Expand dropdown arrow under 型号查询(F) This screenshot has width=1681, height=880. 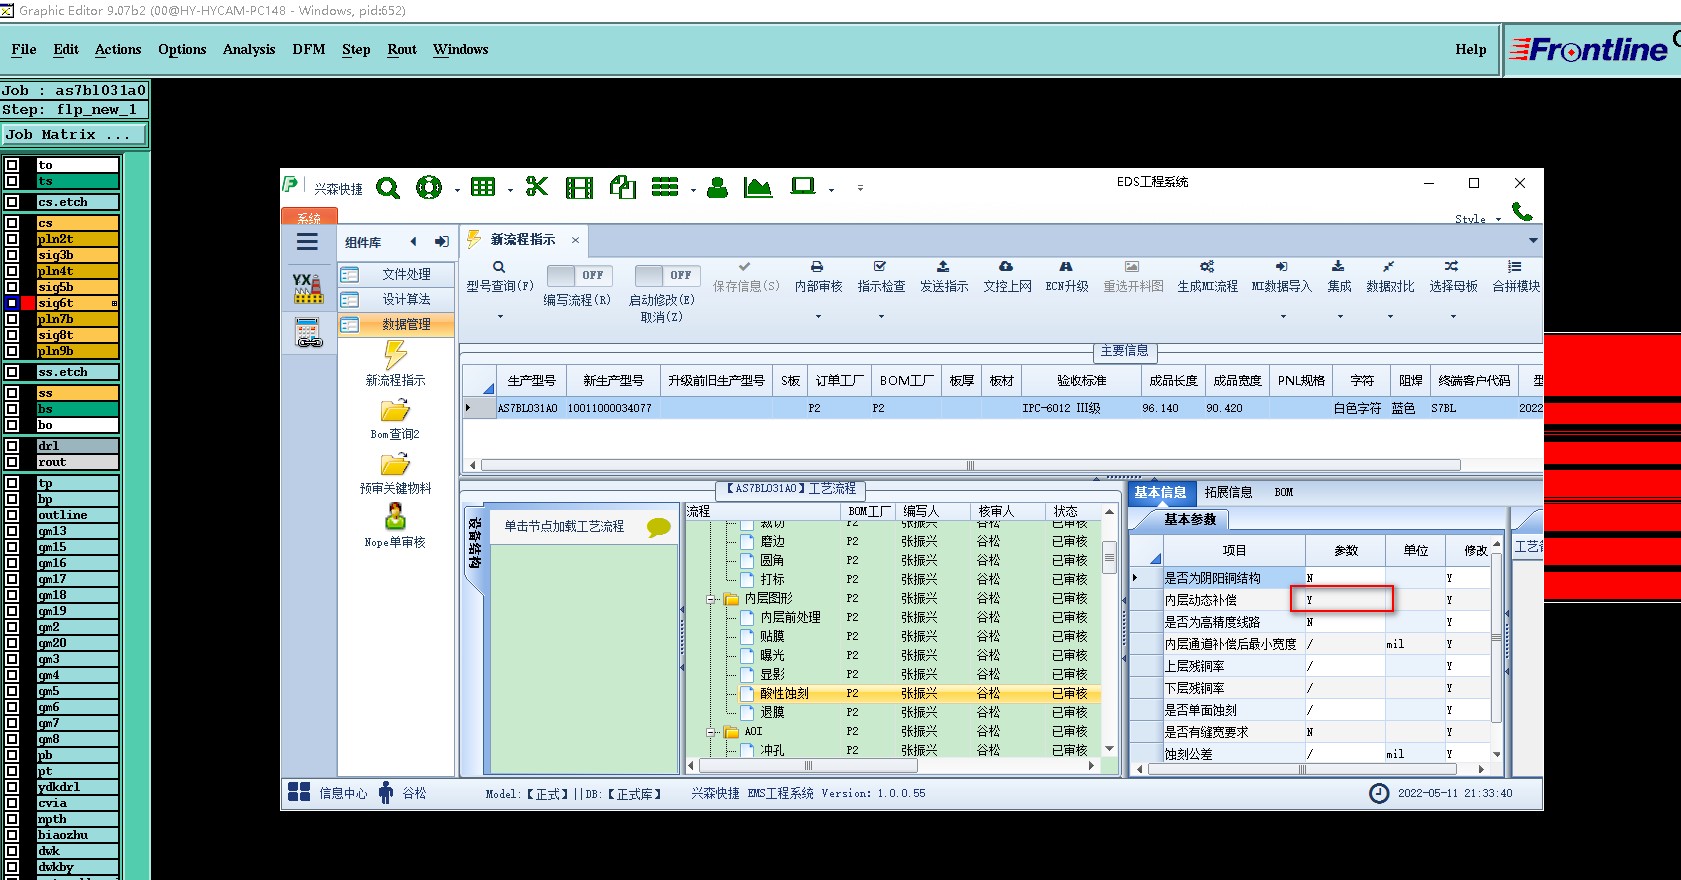500,316
